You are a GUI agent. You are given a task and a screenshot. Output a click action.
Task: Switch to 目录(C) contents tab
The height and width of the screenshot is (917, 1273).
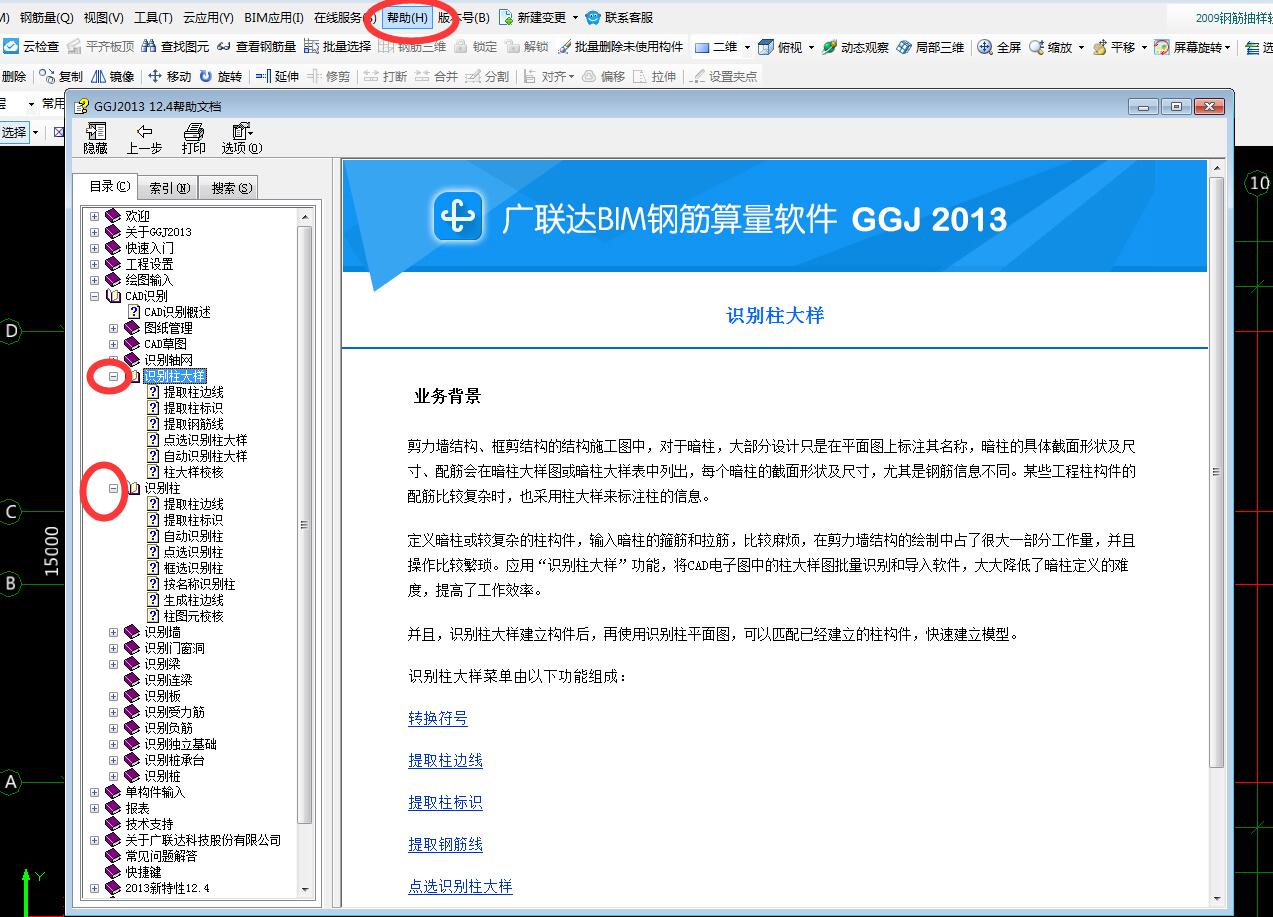pos(108,186)
